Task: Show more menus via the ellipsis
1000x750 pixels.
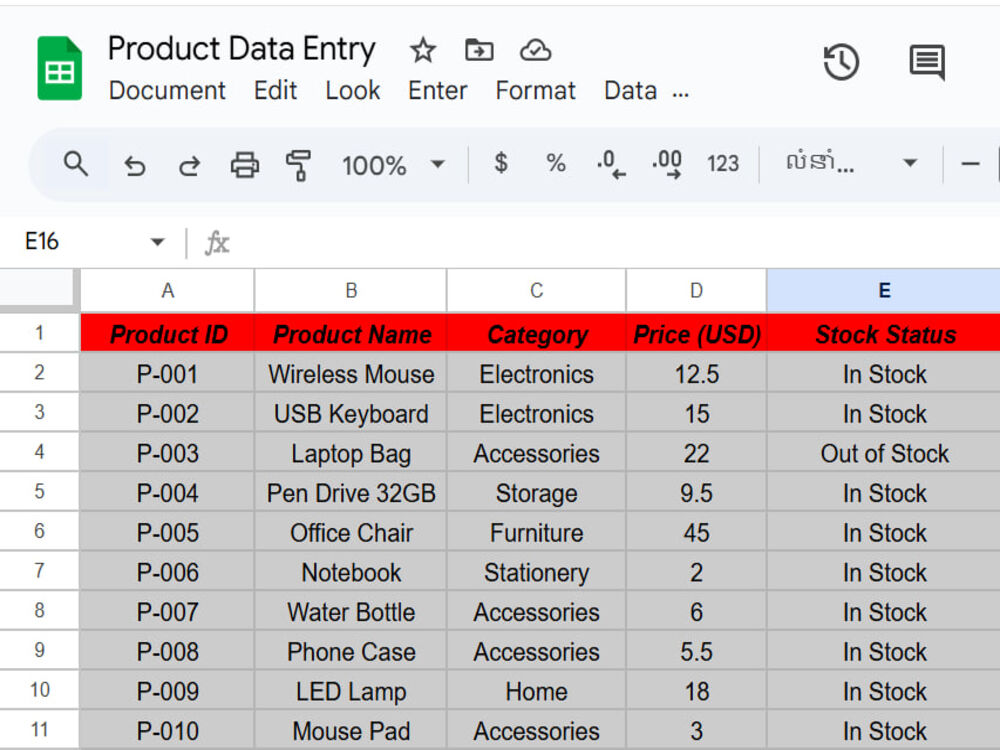Action: (680, 92)
